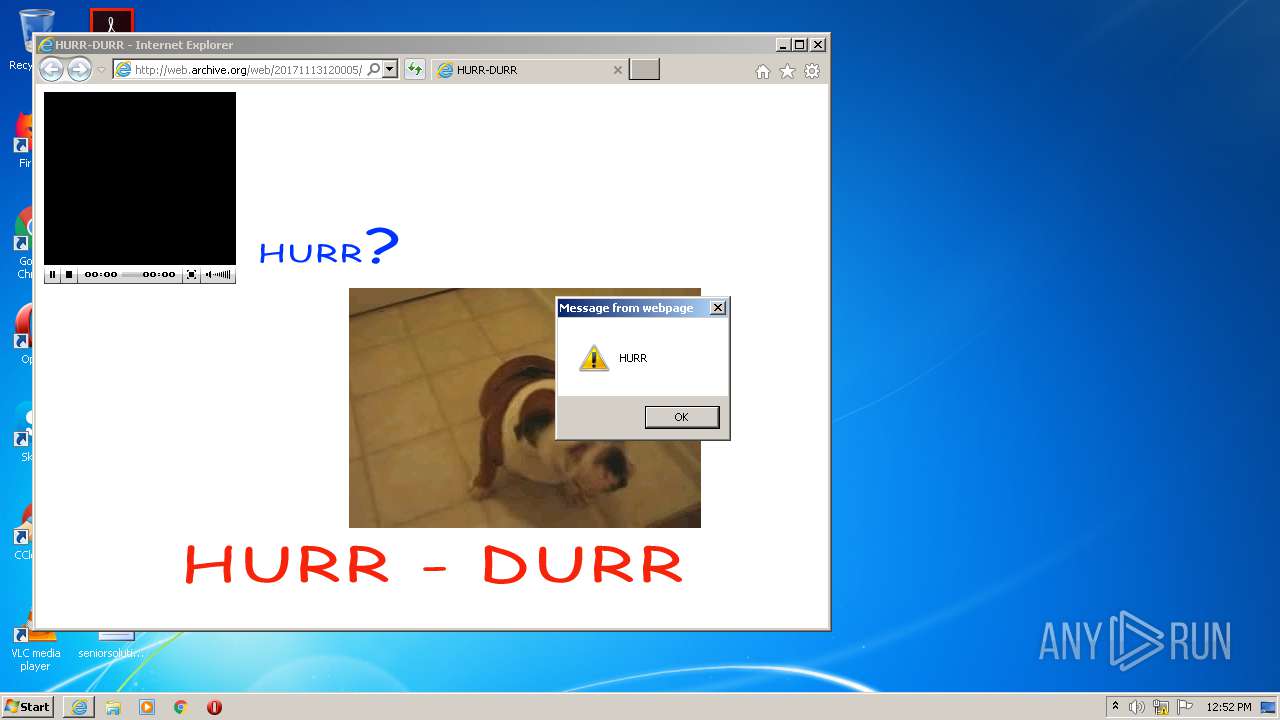
Task: Stop the embedded media player
Action: pos(69,274)
